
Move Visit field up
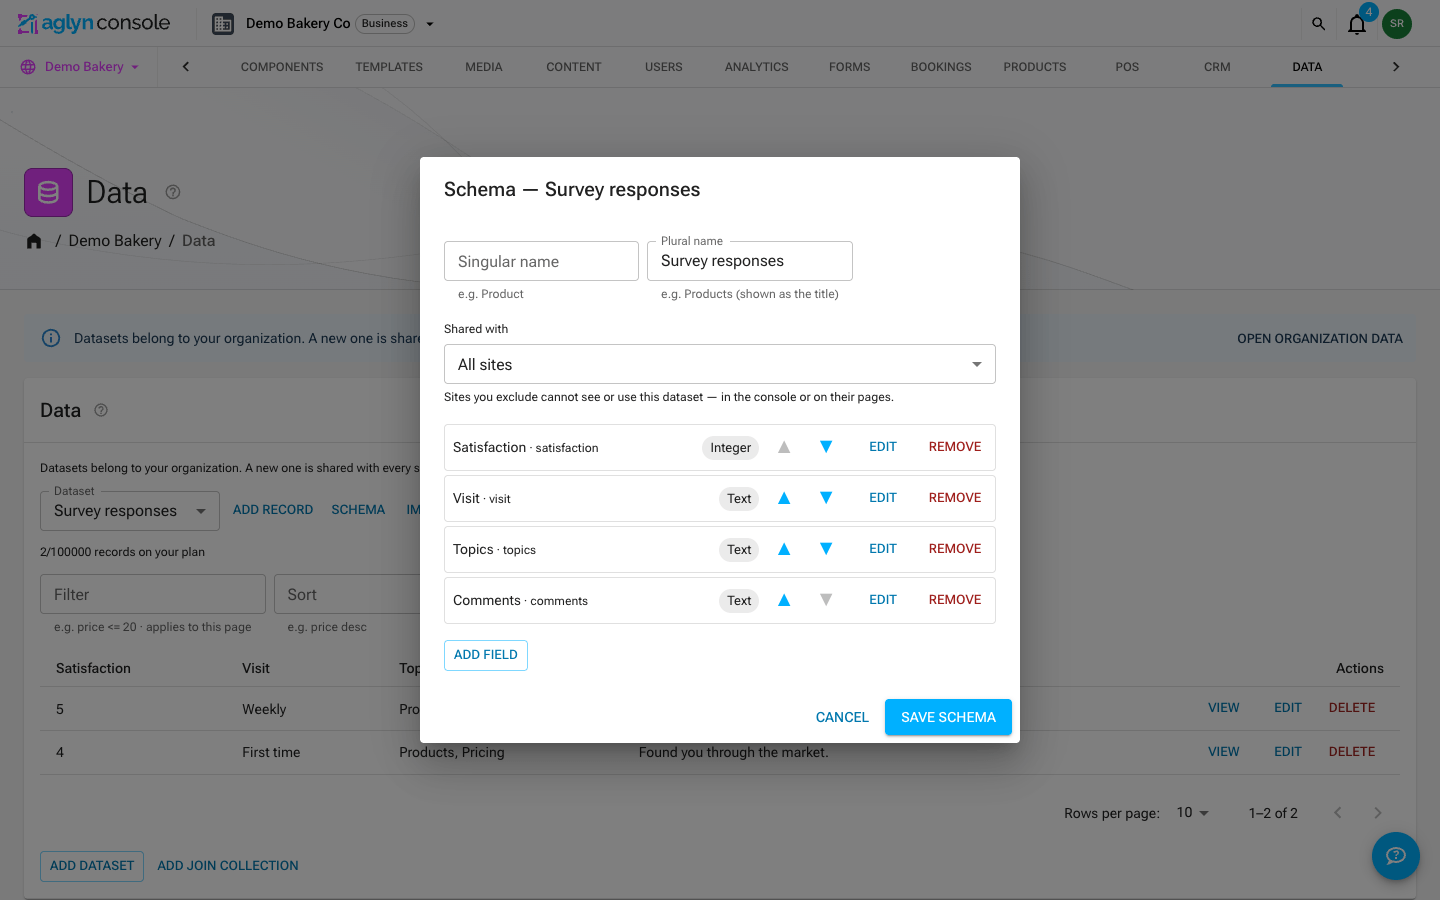tap(784, 498)
